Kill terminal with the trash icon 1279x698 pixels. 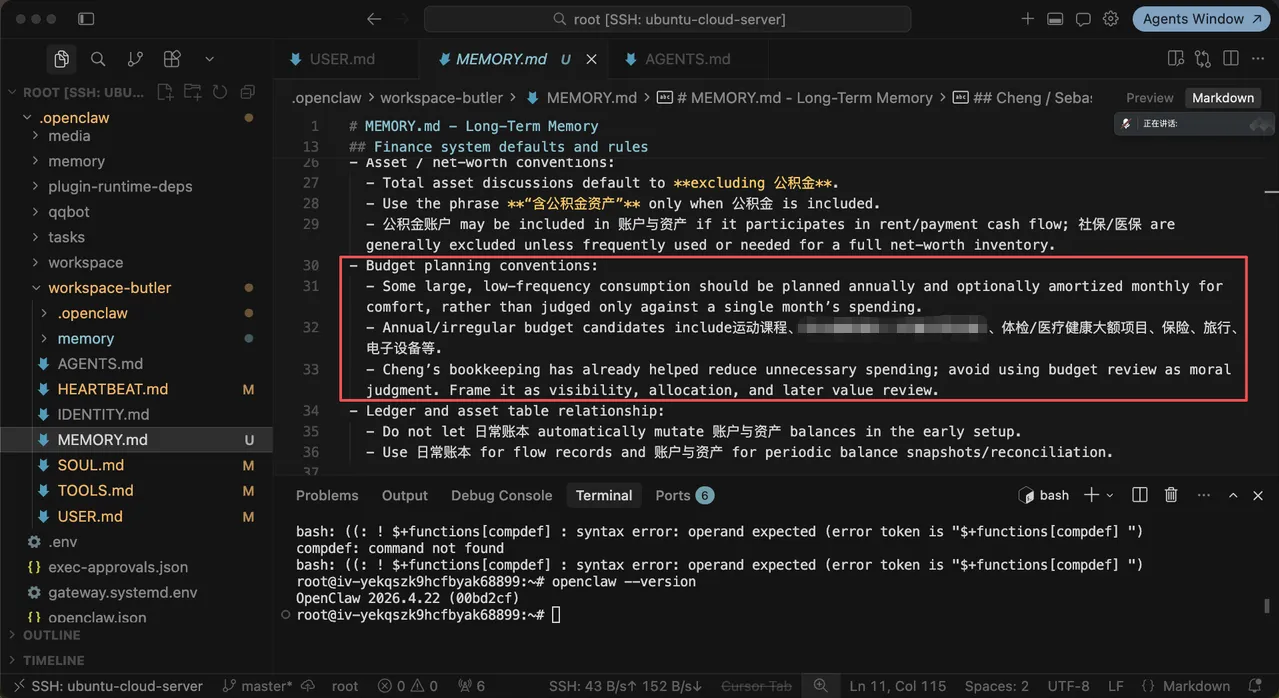click(x=1171, y=495)
